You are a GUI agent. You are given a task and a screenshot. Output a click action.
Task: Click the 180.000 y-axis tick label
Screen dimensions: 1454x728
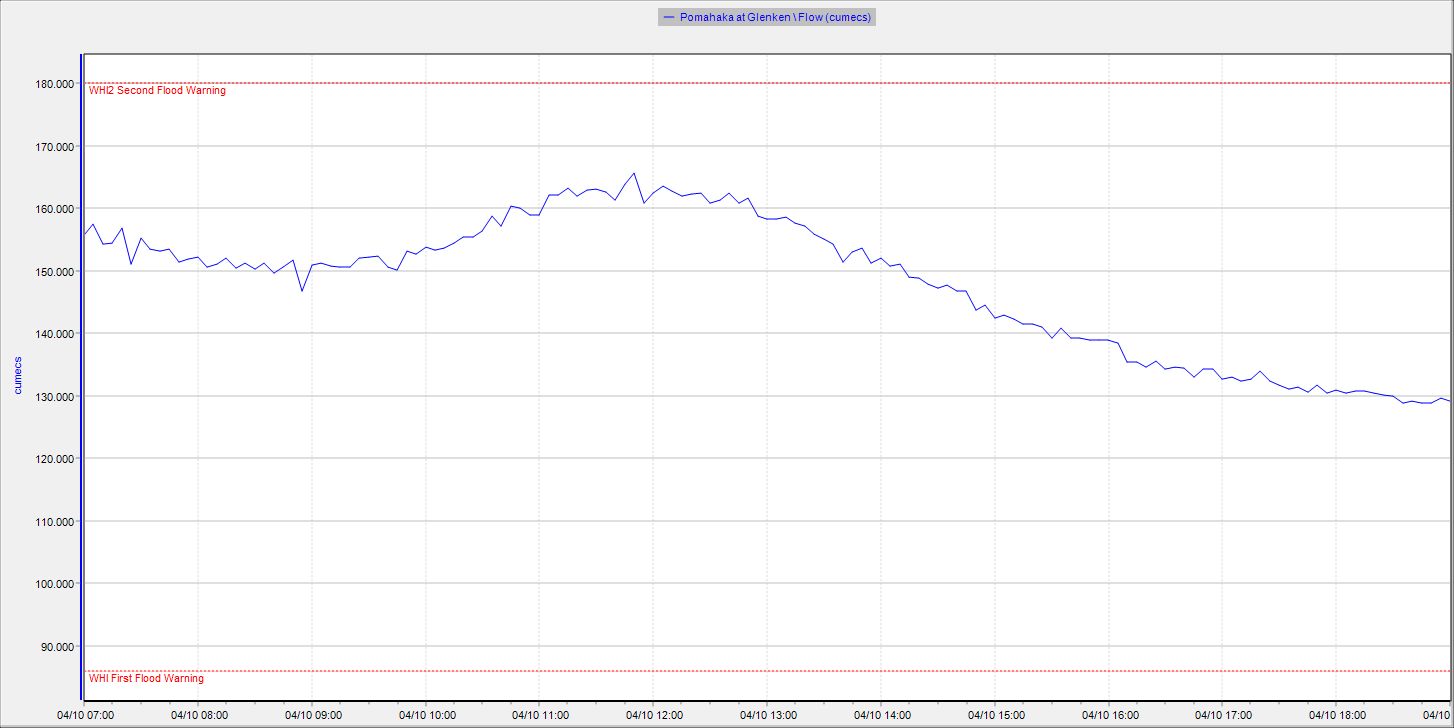pos(54,84)
